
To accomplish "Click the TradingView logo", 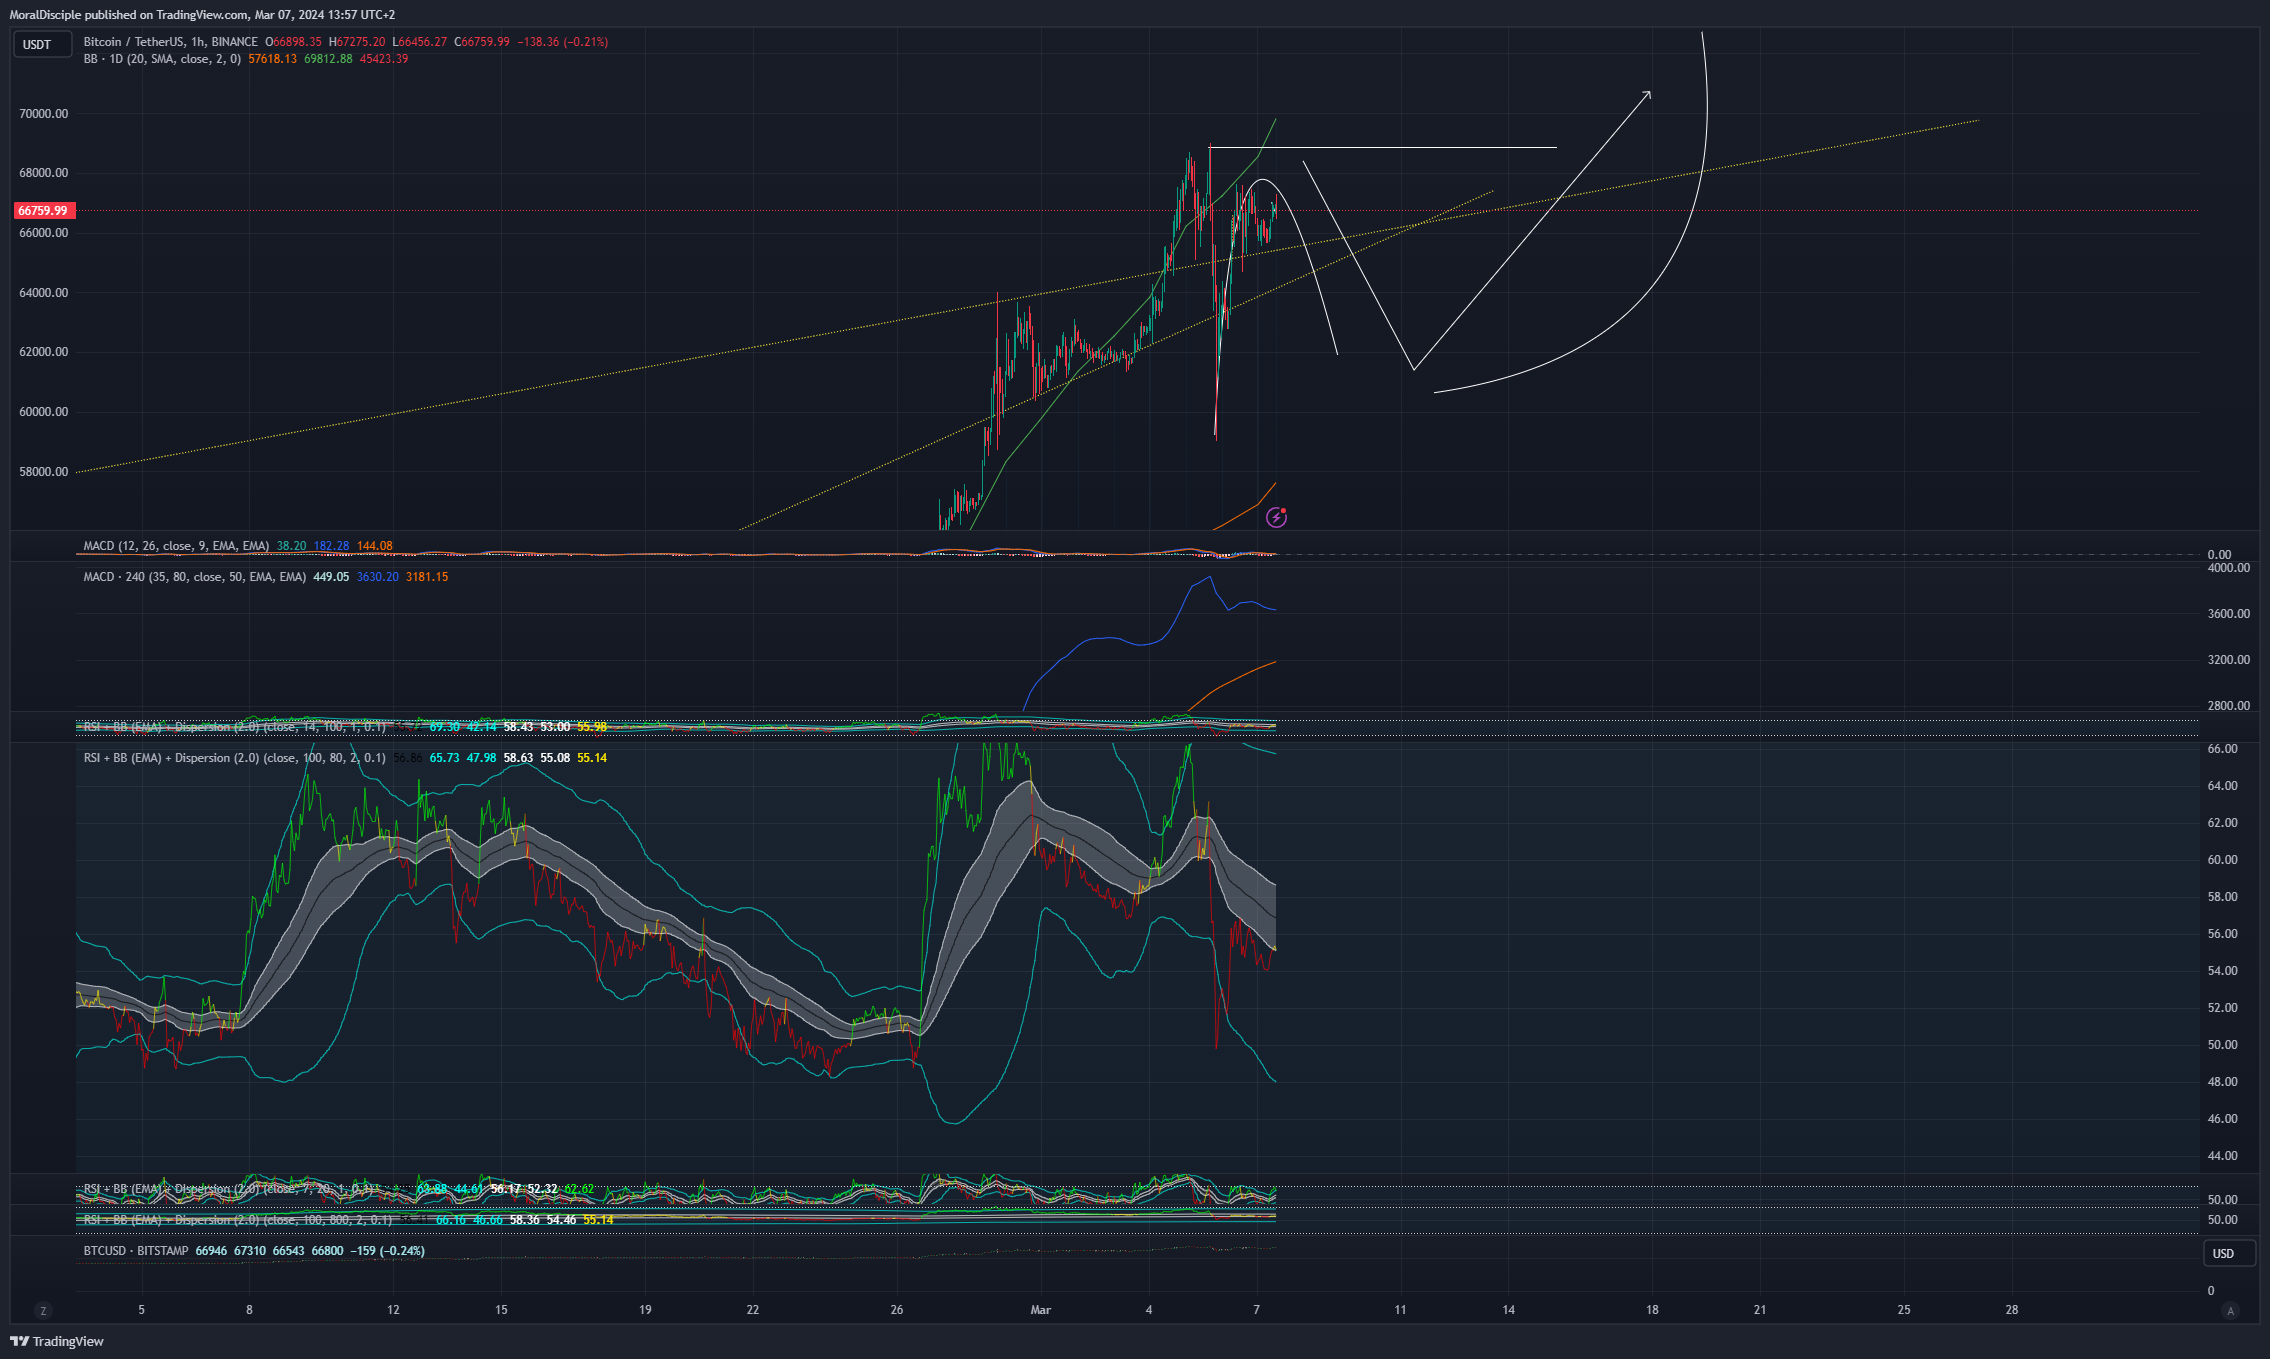I will [57, 1341].
